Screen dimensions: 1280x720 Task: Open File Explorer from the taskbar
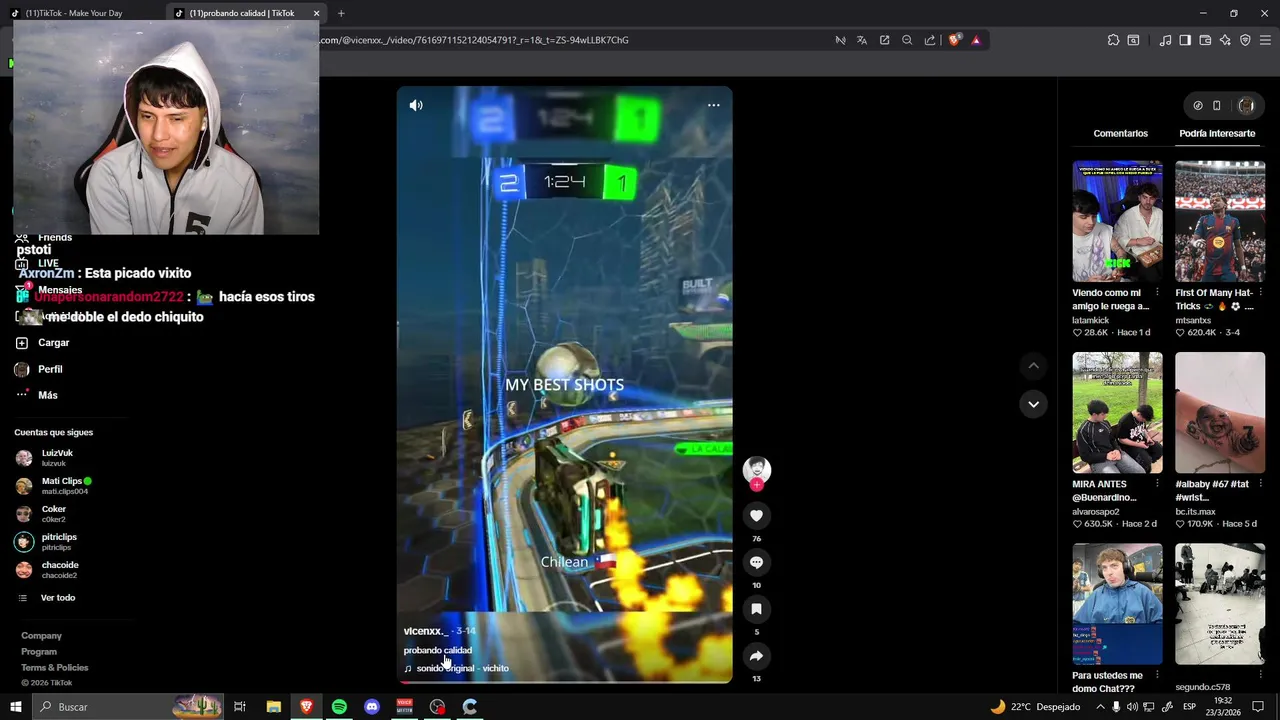[x=273, y=707]
